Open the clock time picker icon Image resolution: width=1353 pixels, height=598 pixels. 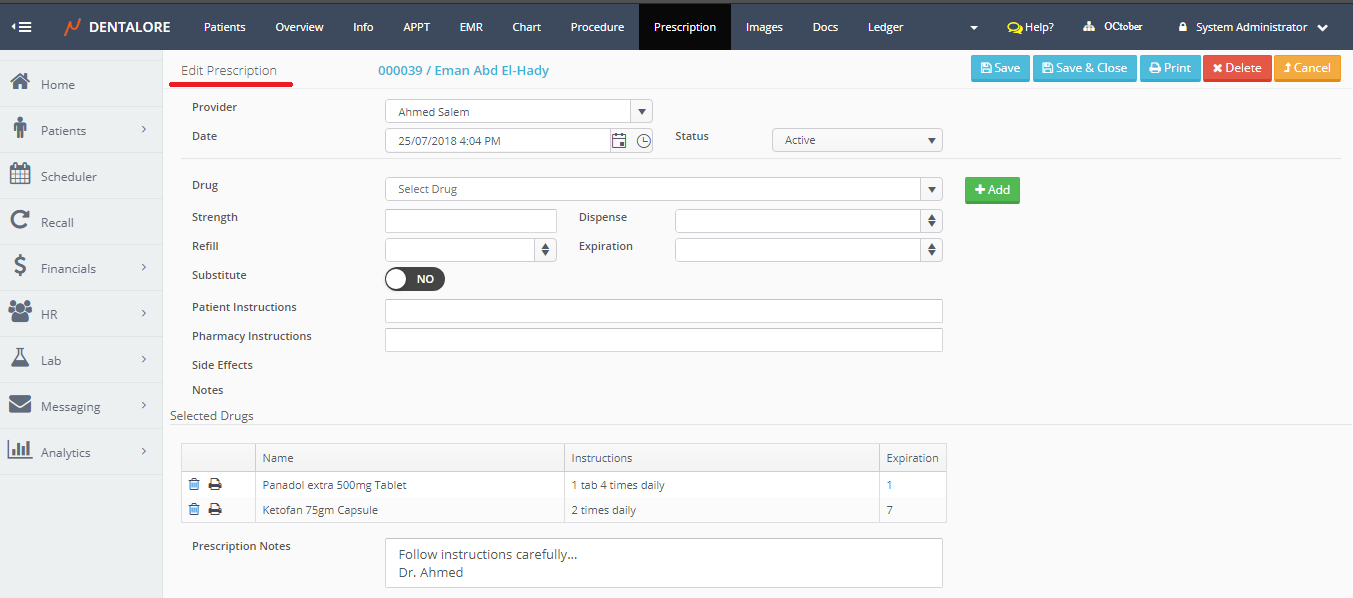tap(644, 141)
